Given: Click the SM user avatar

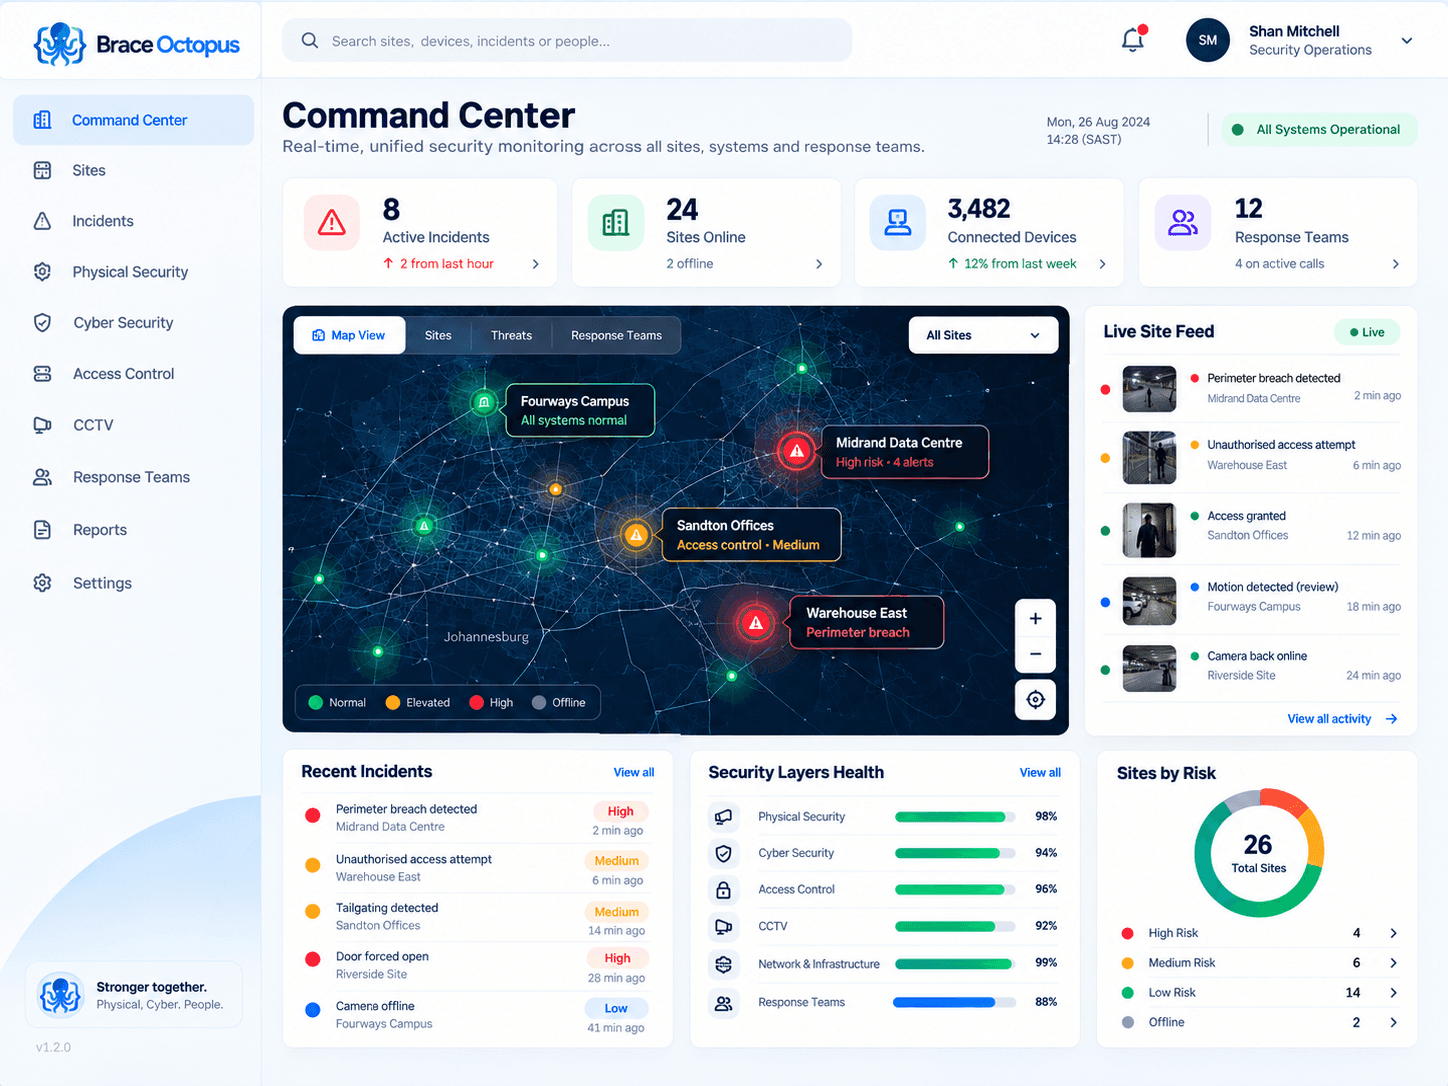Looking at the screenshot, I should tap(1207, 40).
